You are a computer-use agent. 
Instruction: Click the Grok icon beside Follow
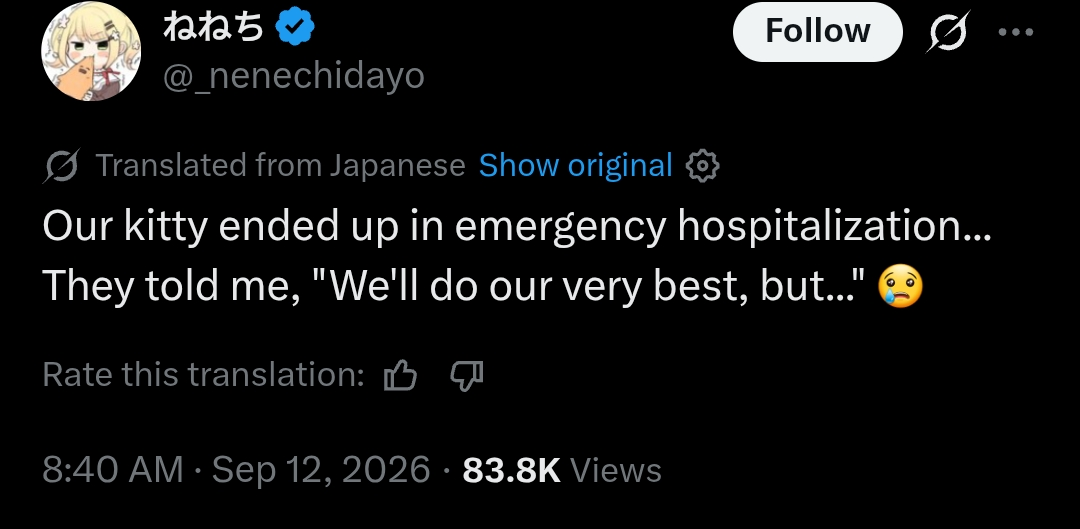948,32
